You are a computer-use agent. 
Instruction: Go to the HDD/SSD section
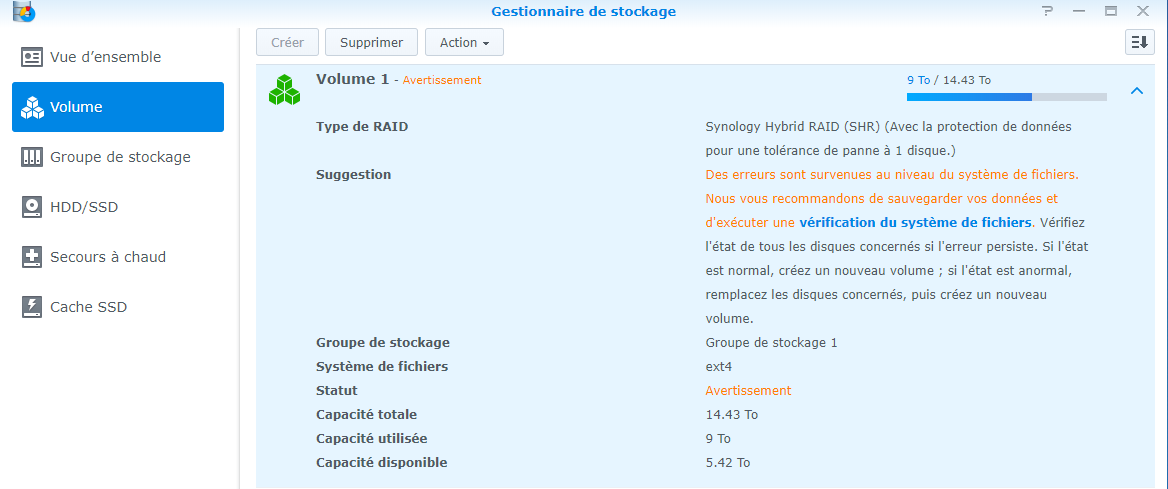84,207
